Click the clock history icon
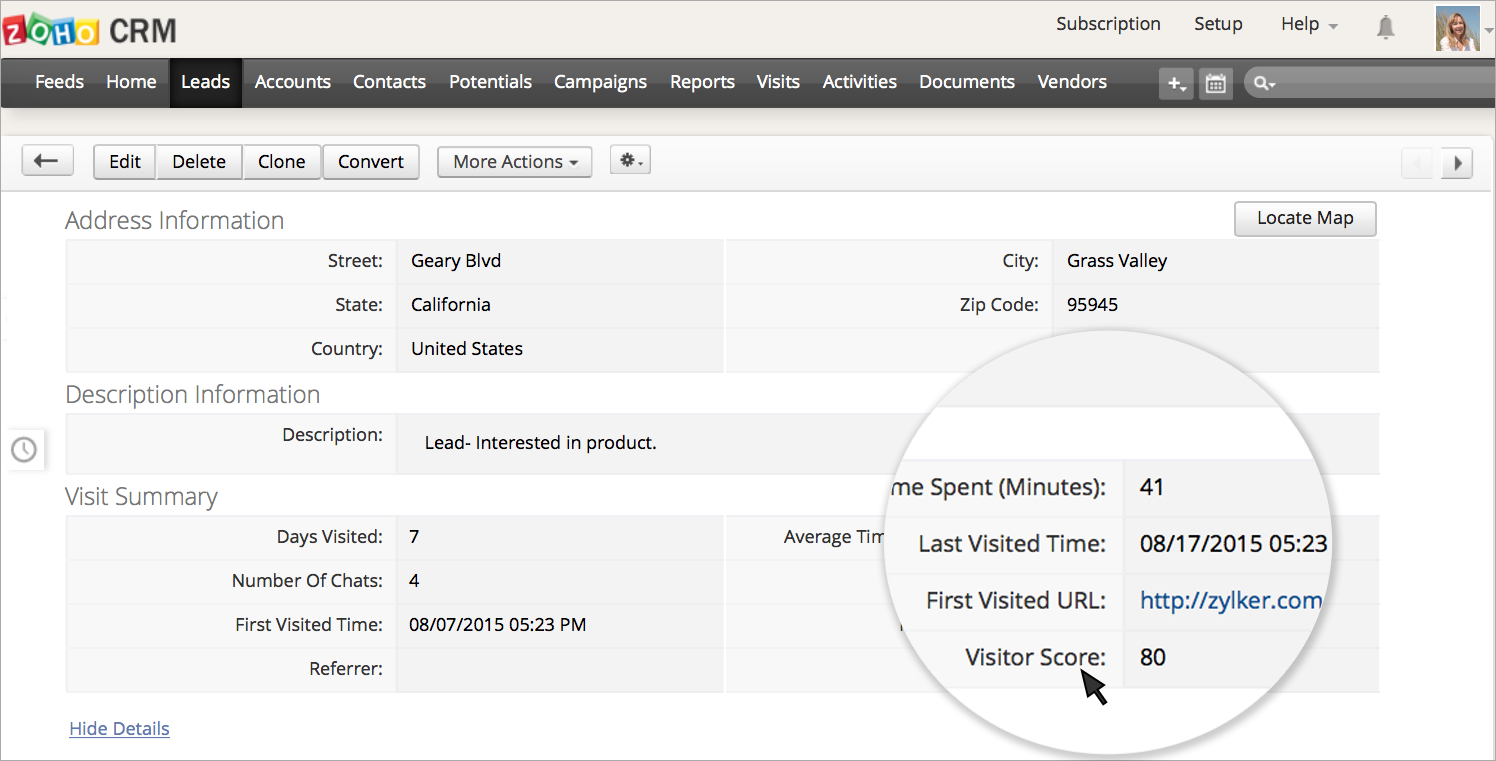 [24, 450]
